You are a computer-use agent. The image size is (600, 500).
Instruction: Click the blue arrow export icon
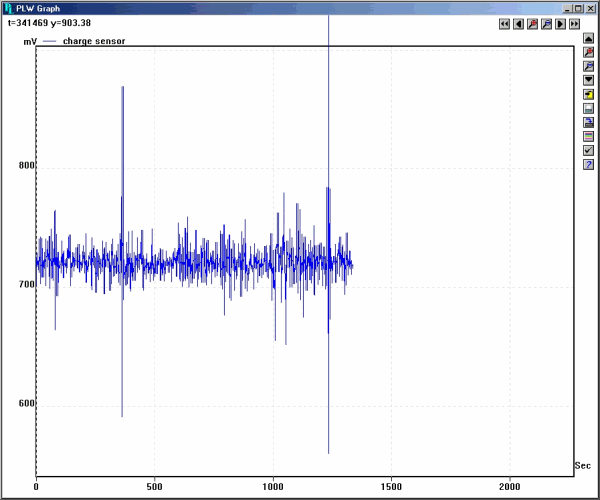click(589, 122)
